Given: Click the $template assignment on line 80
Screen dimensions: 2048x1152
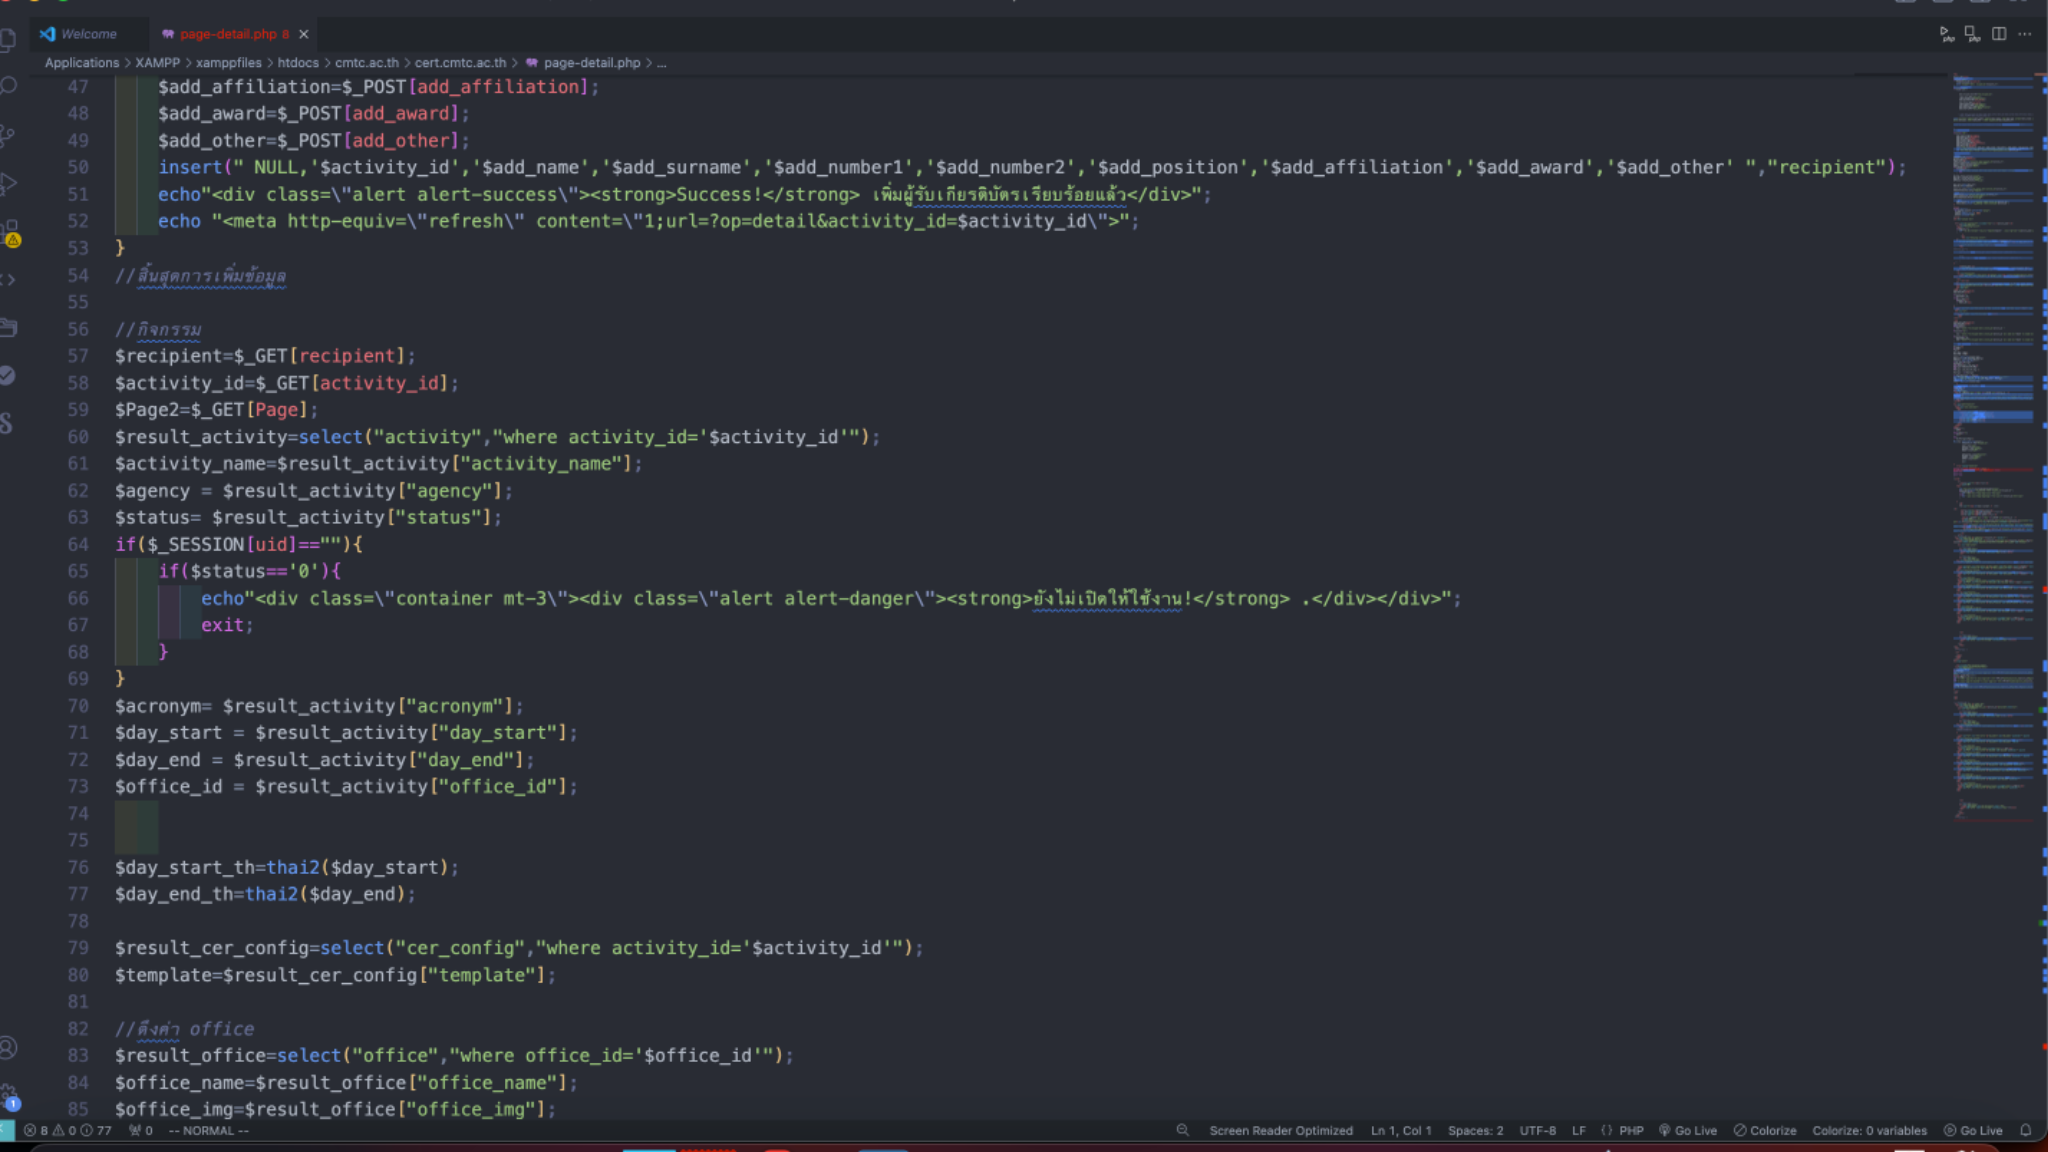Looking at the screenshot, I should [335, 975].
